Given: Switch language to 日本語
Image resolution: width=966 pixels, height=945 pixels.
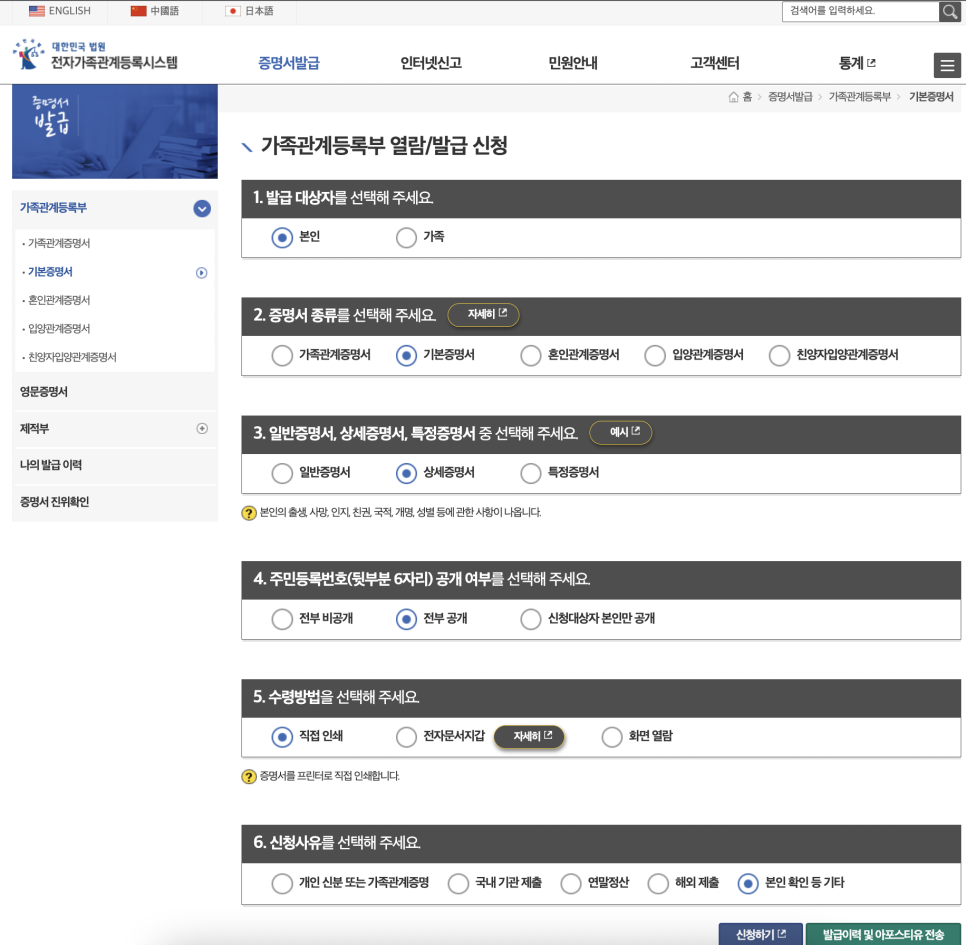Looking at the screenshot, I should tap(250, 11).
